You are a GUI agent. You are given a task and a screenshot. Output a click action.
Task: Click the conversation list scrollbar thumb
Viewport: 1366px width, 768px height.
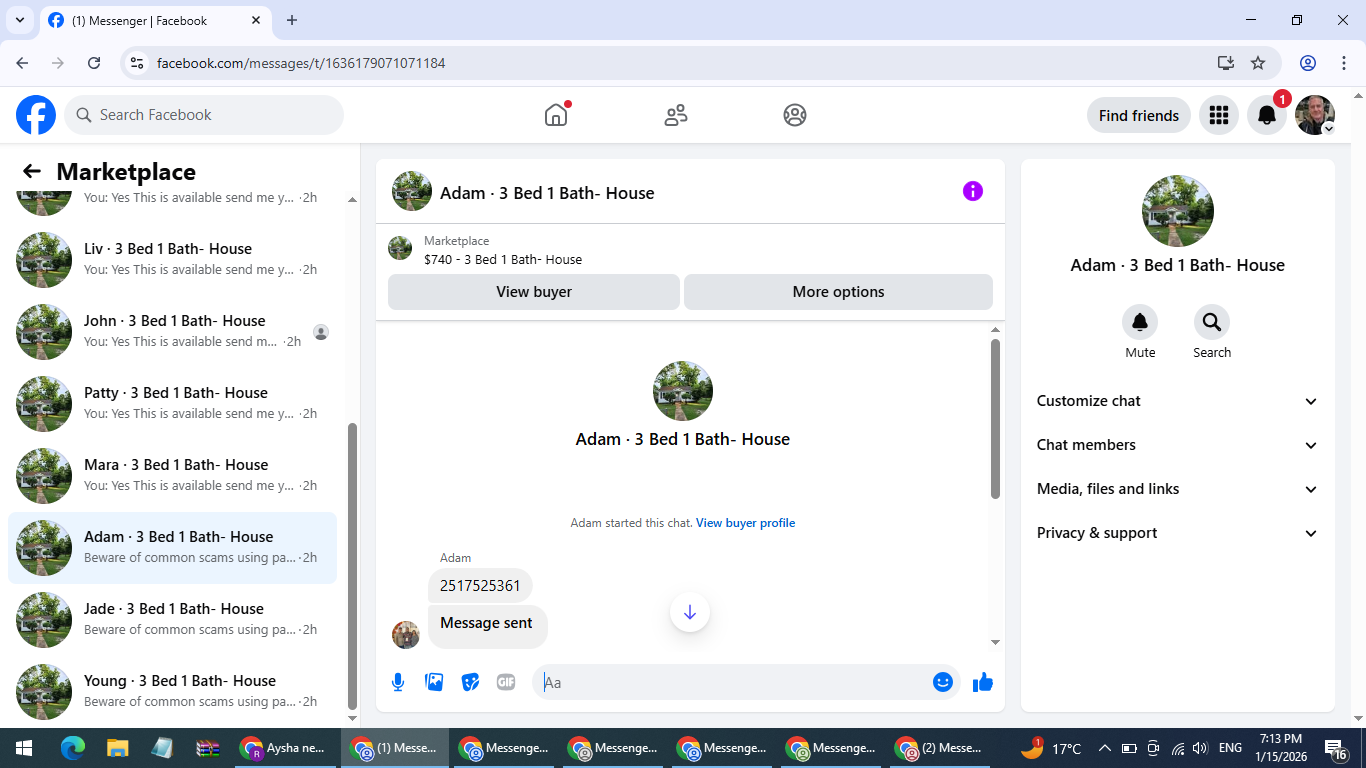click(x=352, y=565)
